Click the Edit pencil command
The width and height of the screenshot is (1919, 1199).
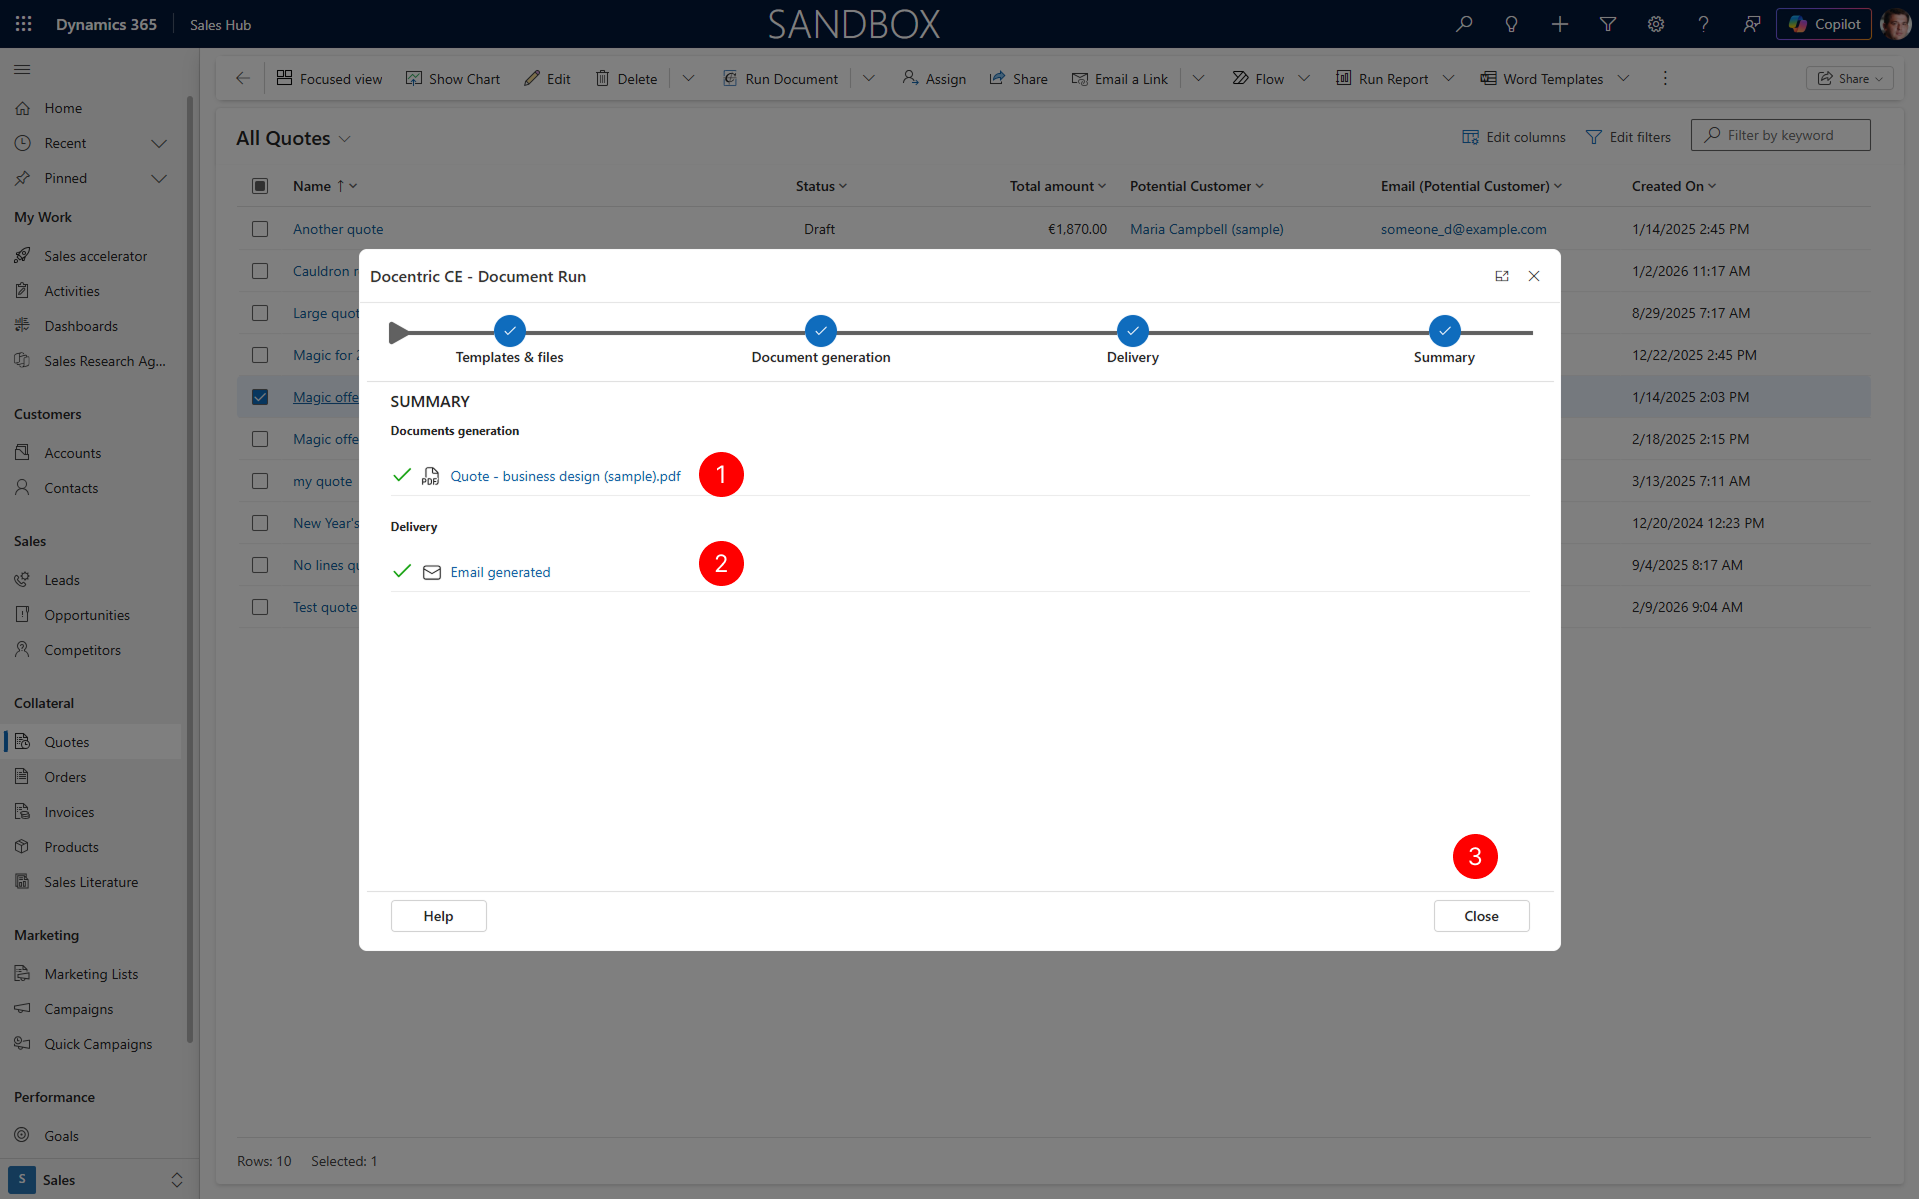547,79
